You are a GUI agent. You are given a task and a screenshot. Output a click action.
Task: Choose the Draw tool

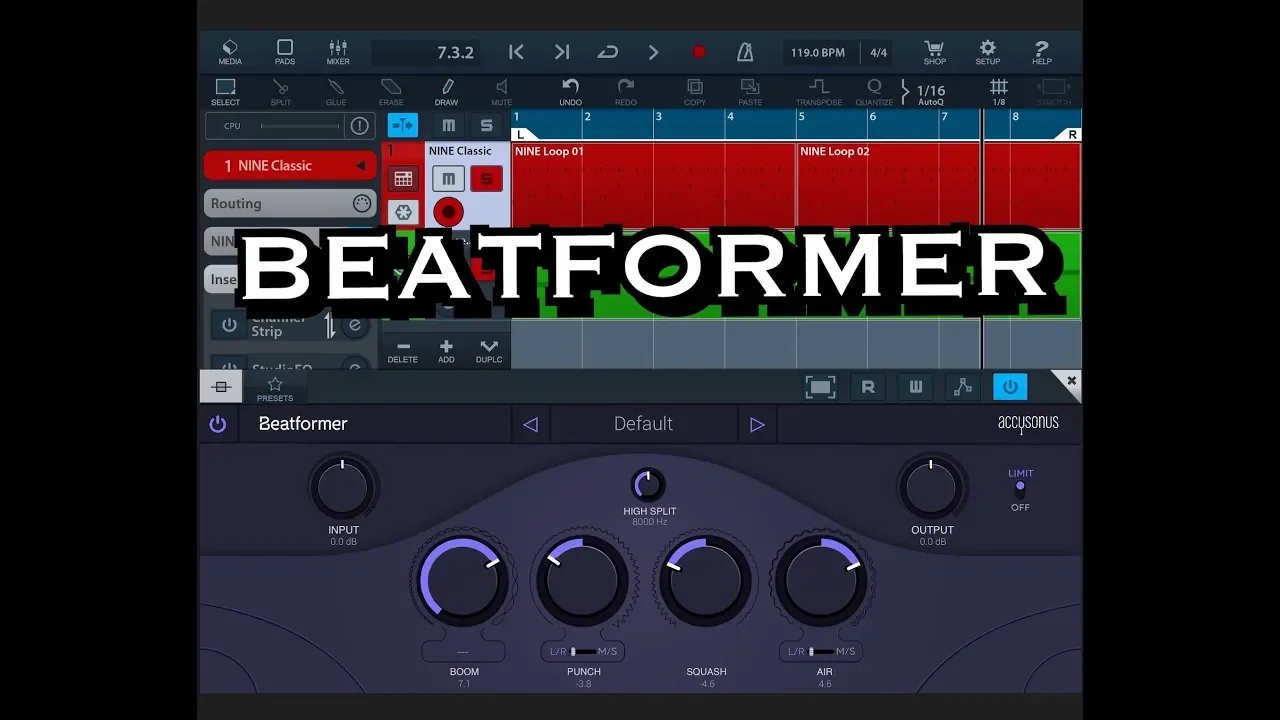pyautogui.click(x=446, y=92)
